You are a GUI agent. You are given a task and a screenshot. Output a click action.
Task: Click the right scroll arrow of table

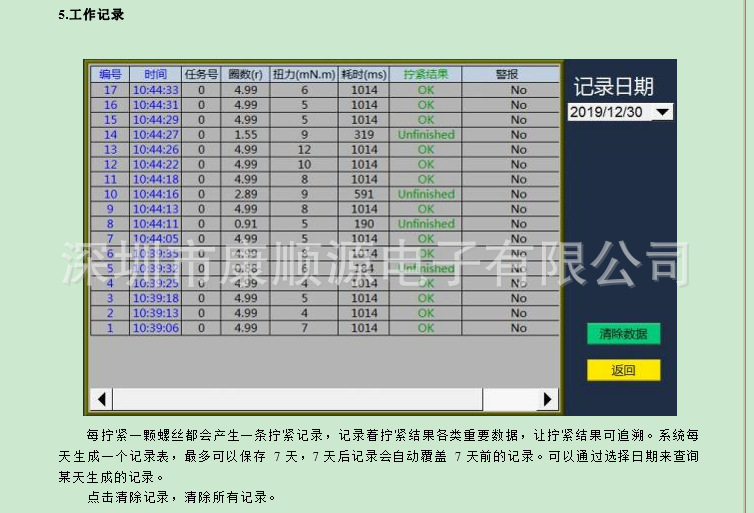tap(547, 399)
